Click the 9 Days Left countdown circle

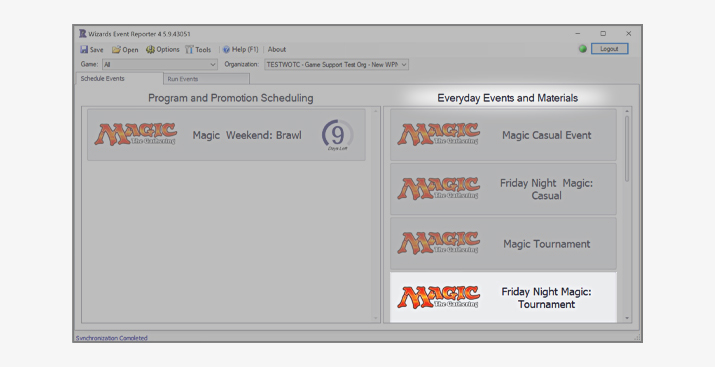337,135
